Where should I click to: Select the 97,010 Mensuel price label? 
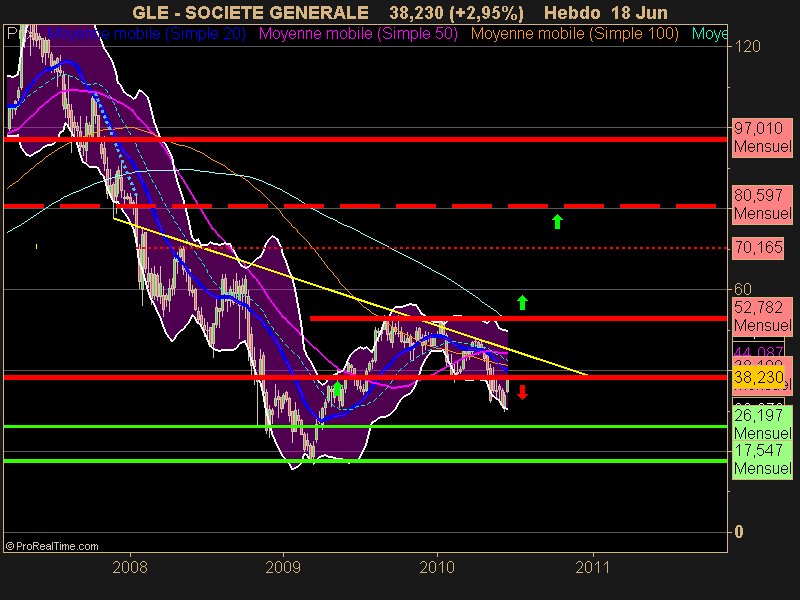click(762, 137)
